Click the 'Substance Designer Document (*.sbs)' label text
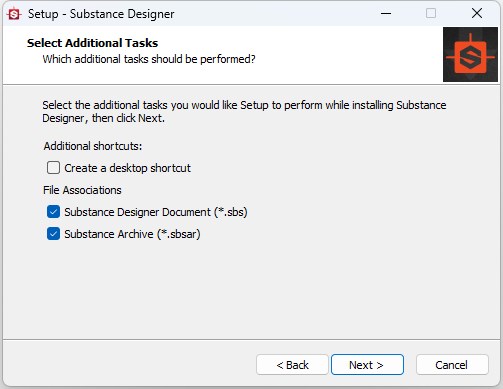 [156, 212]
